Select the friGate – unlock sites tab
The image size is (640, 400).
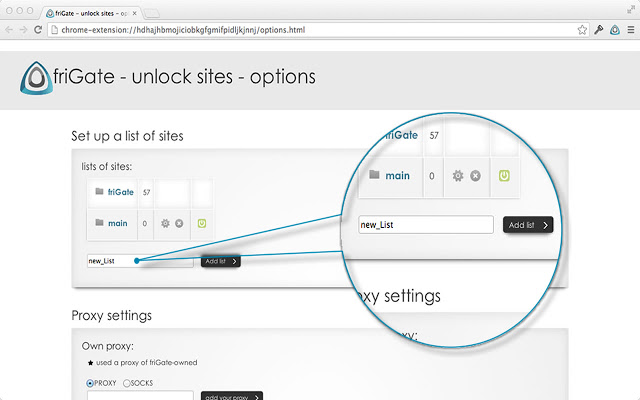tap(91, 13)
